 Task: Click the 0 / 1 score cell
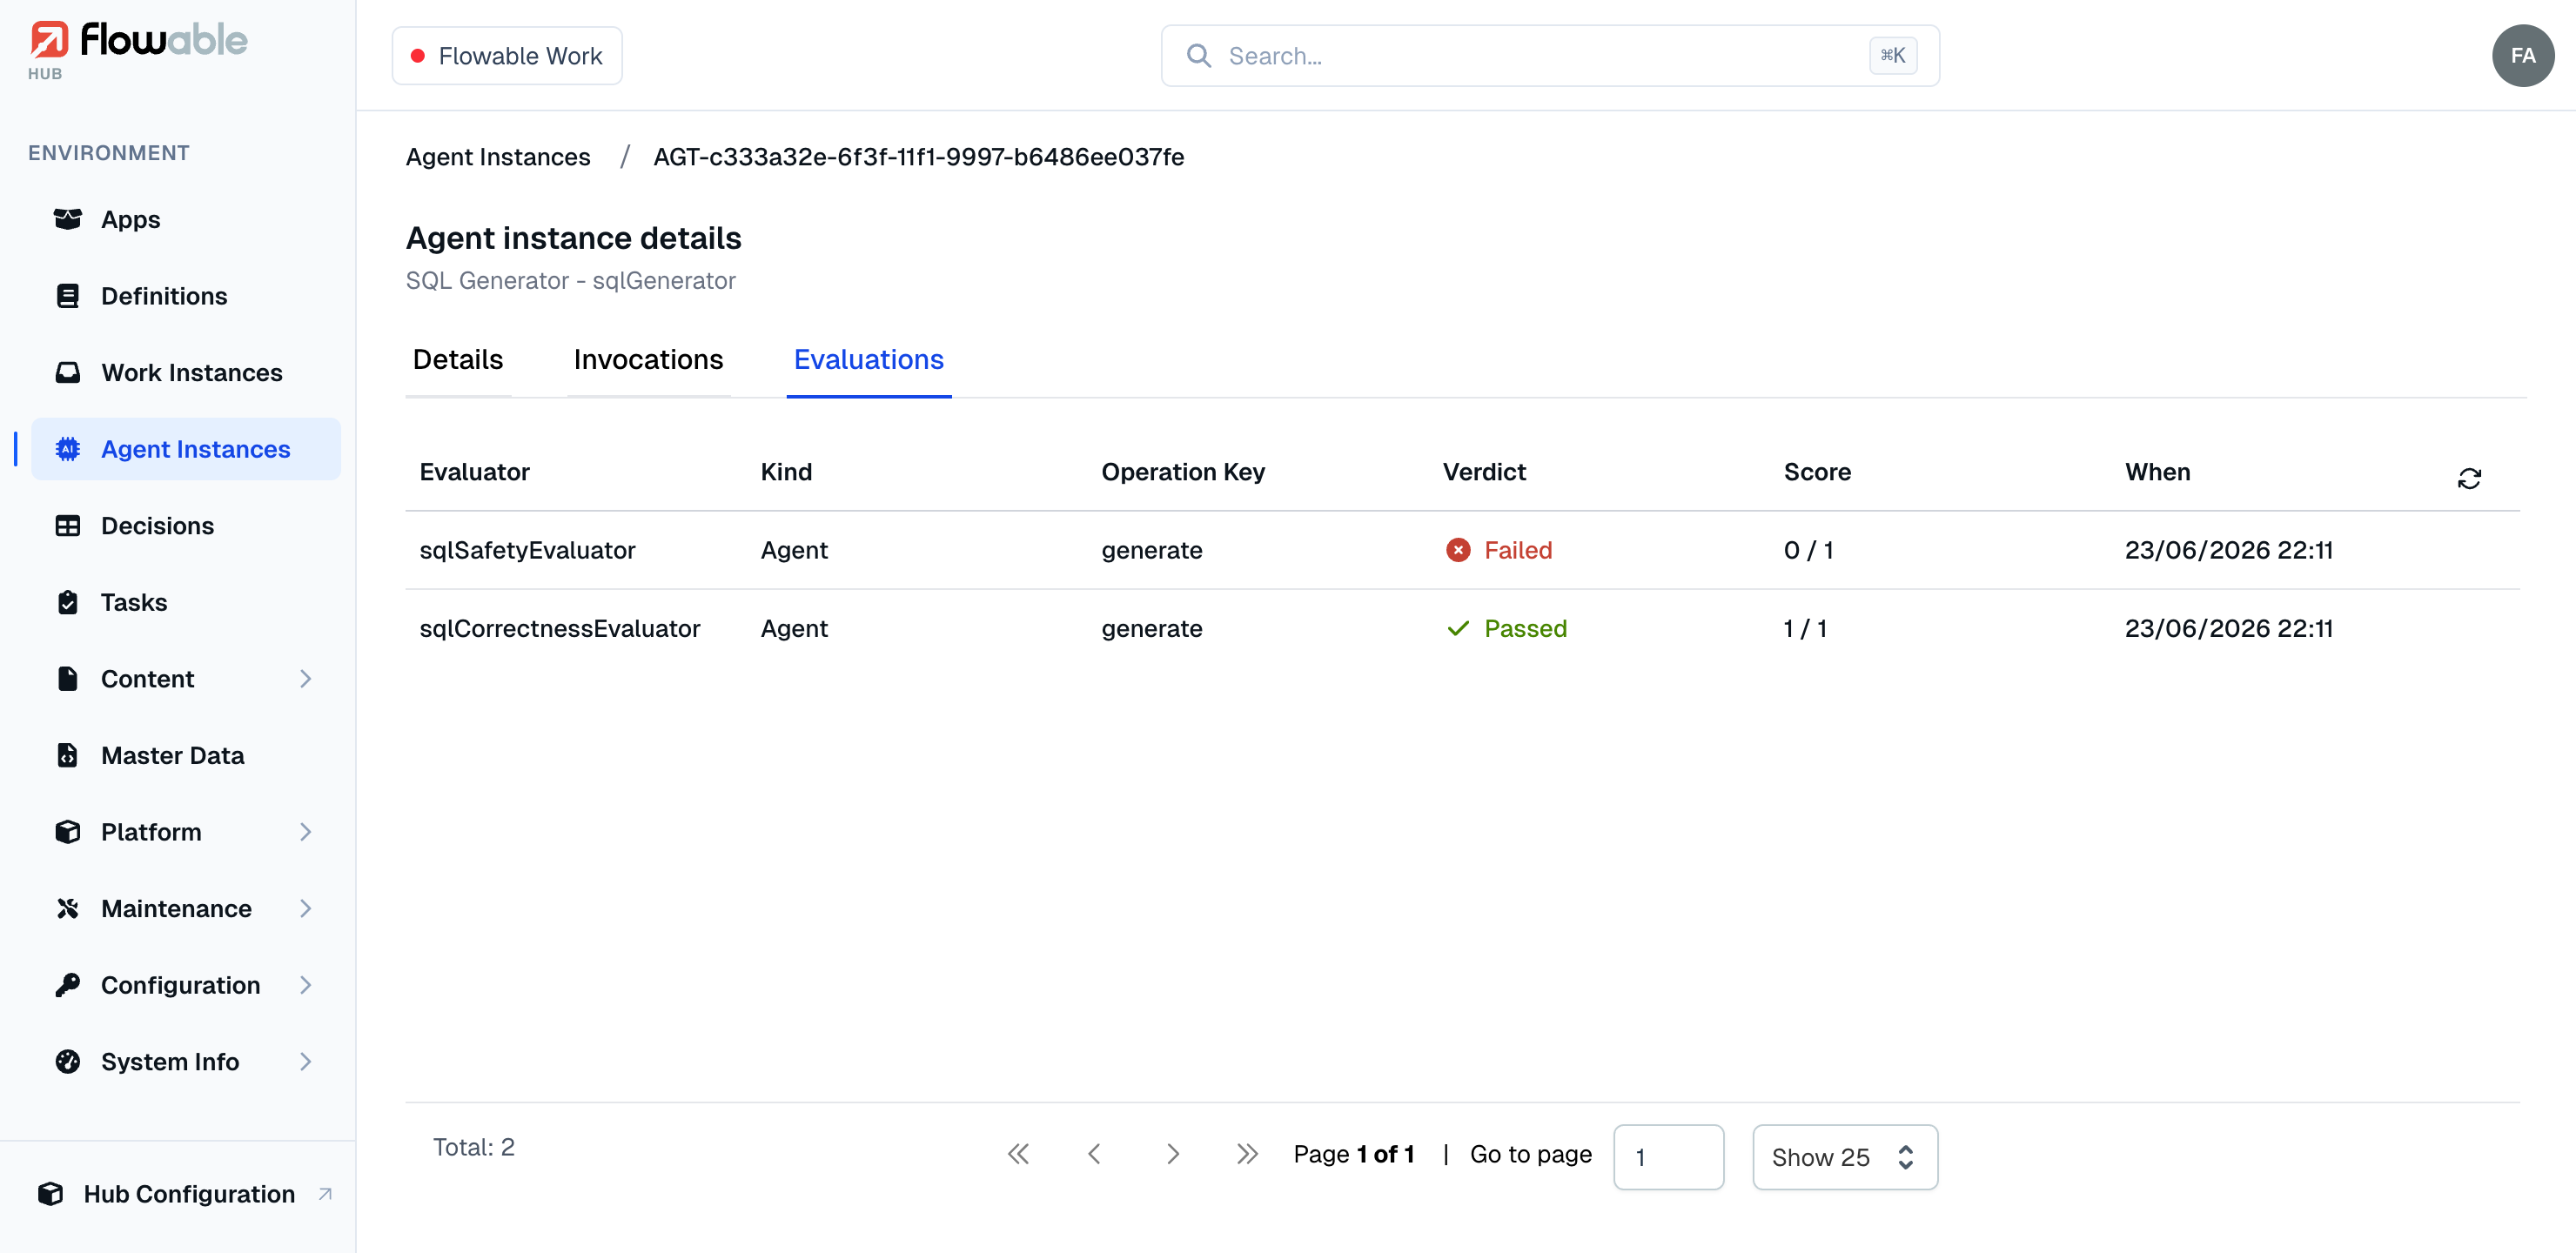coord(1808,550)
